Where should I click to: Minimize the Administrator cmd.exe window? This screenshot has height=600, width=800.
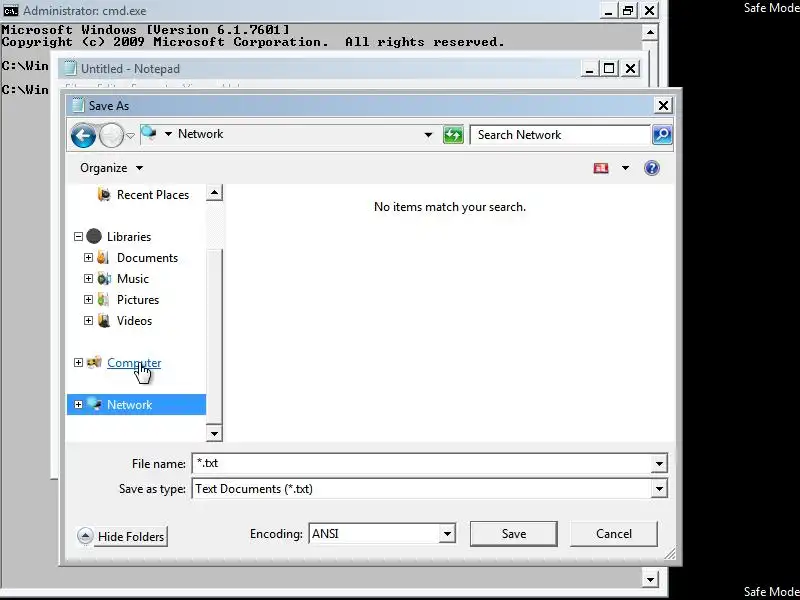click(608, 11)
